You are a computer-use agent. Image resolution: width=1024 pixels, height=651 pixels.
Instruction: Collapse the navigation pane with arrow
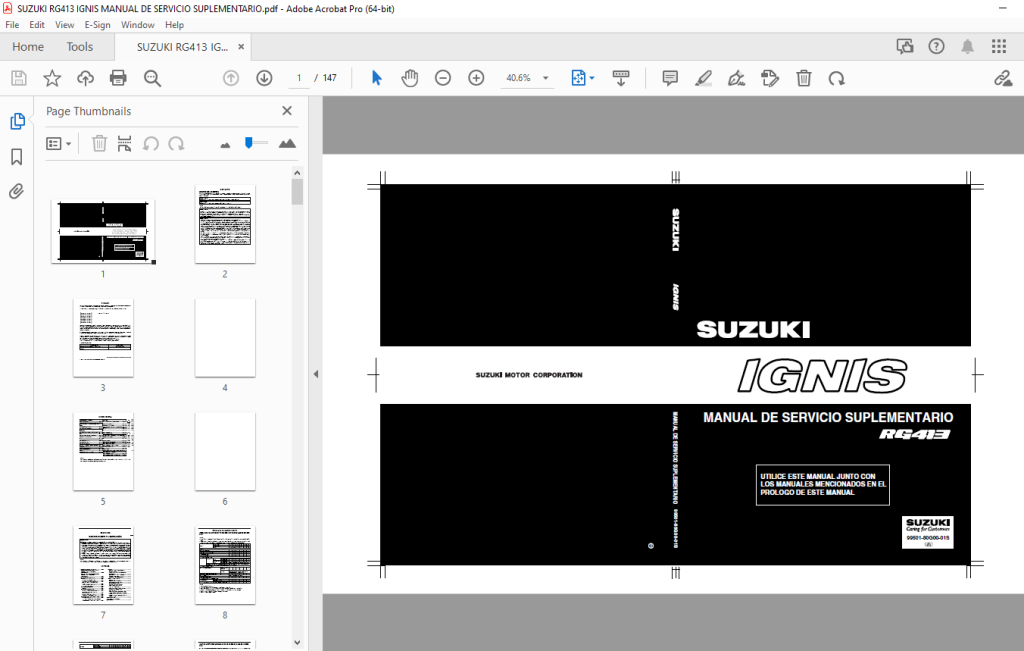pos(315,374)
